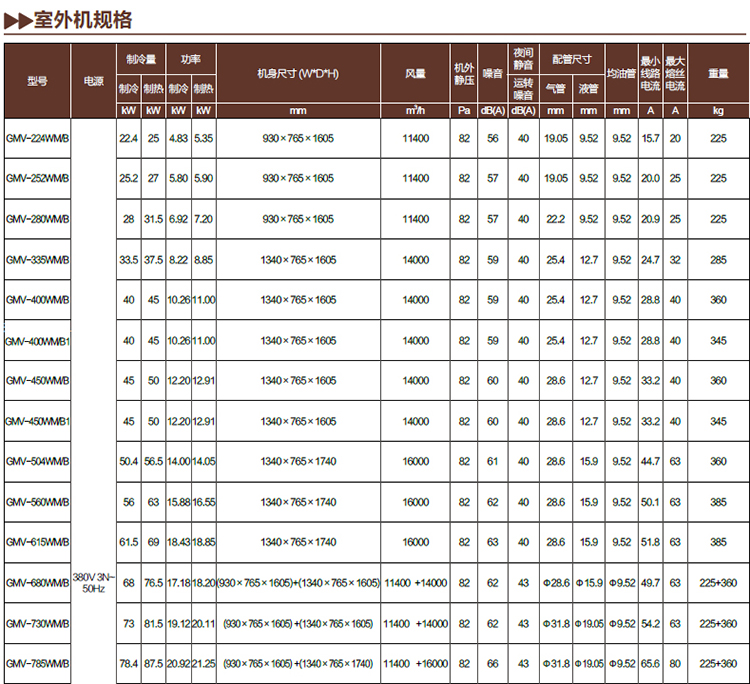
Task: Select the 均油管 column header
Action: 621,73
